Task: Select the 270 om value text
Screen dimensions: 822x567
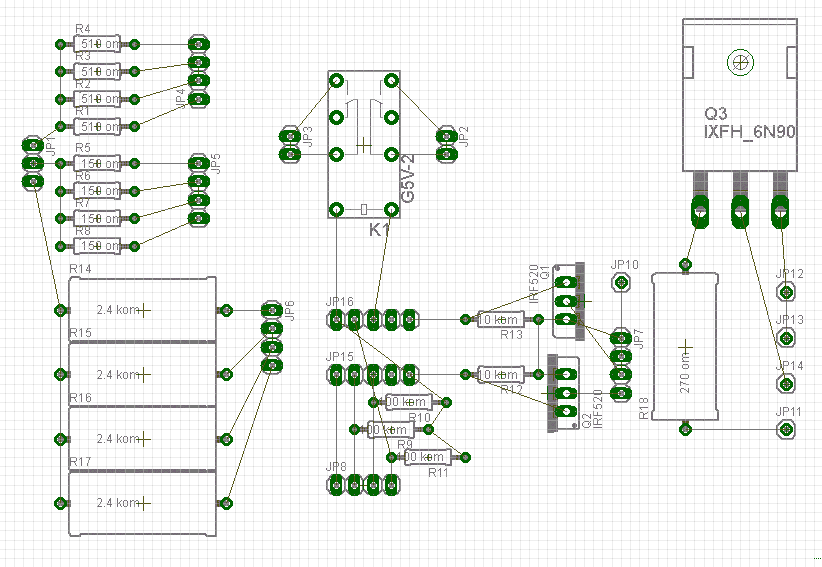Action: (685, 373)
